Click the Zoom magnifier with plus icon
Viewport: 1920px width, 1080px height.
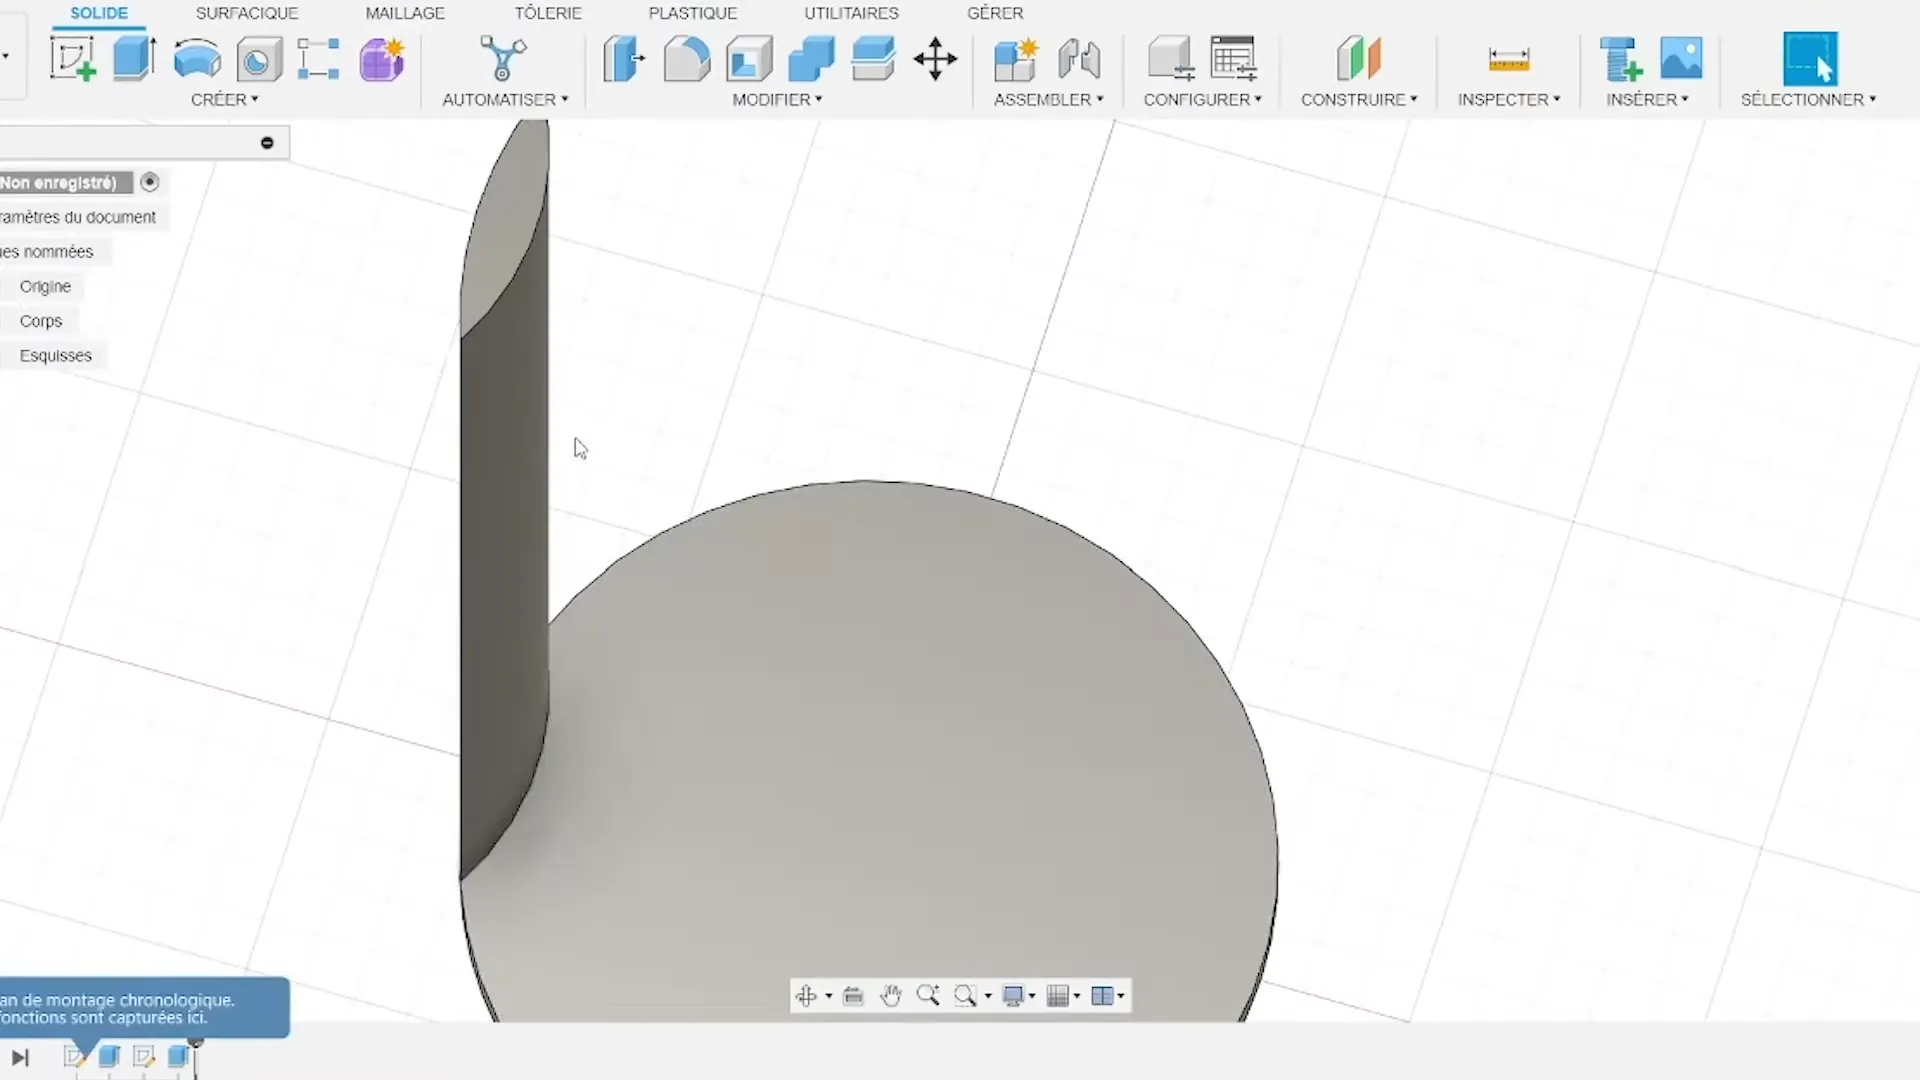point(927,995)
